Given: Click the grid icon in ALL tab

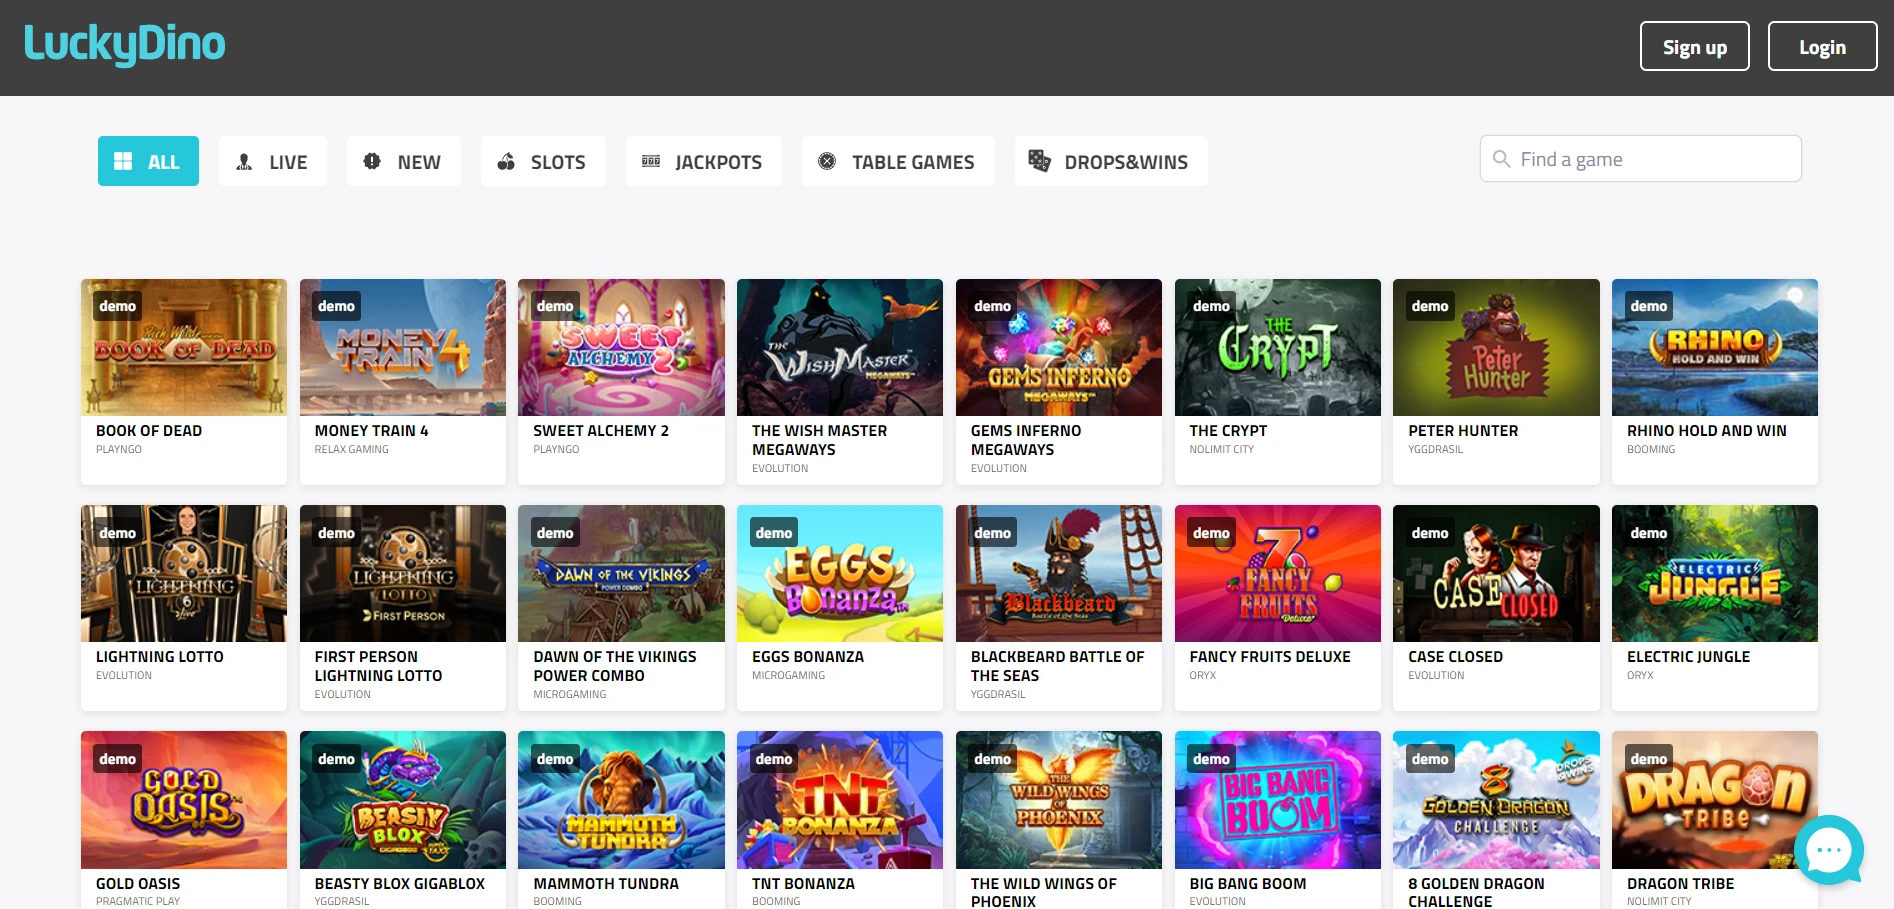Looking at the screenshot, I should coord(123,161).
